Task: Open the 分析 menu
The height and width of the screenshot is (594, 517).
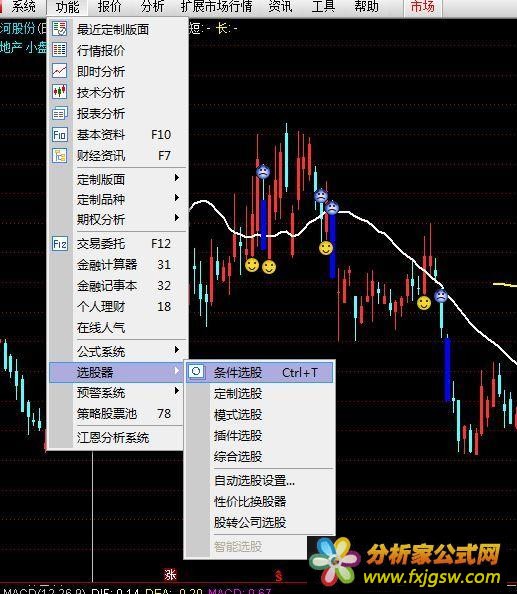Action: (152, 6)
